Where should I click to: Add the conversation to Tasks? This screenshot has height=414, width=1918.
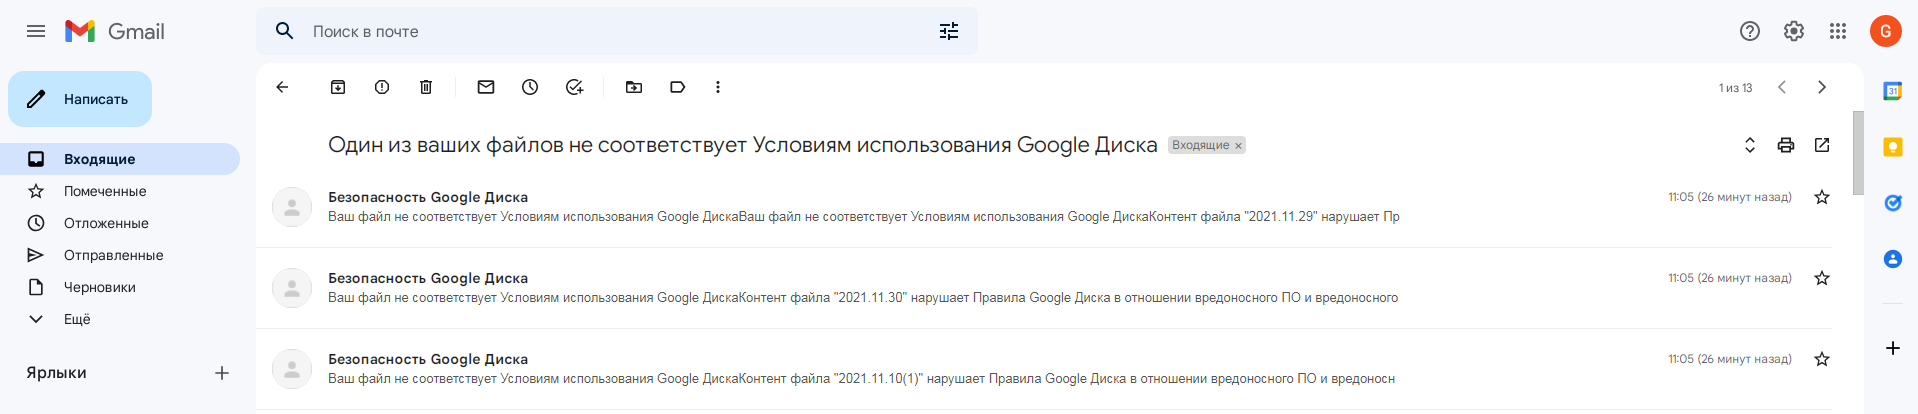click(574, 87)
